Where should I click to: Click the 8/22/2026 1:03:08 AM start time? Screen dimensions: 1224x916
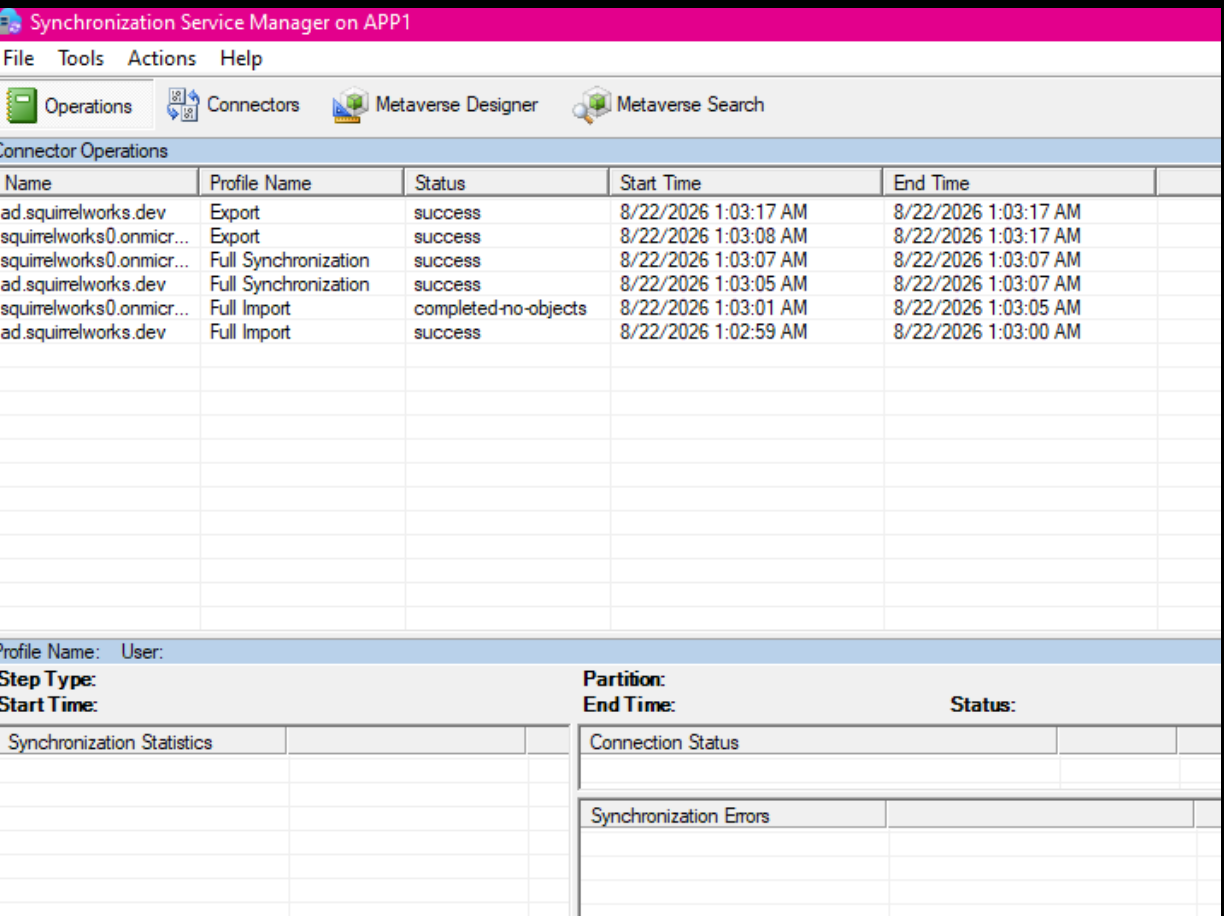(x=713, y=236)
